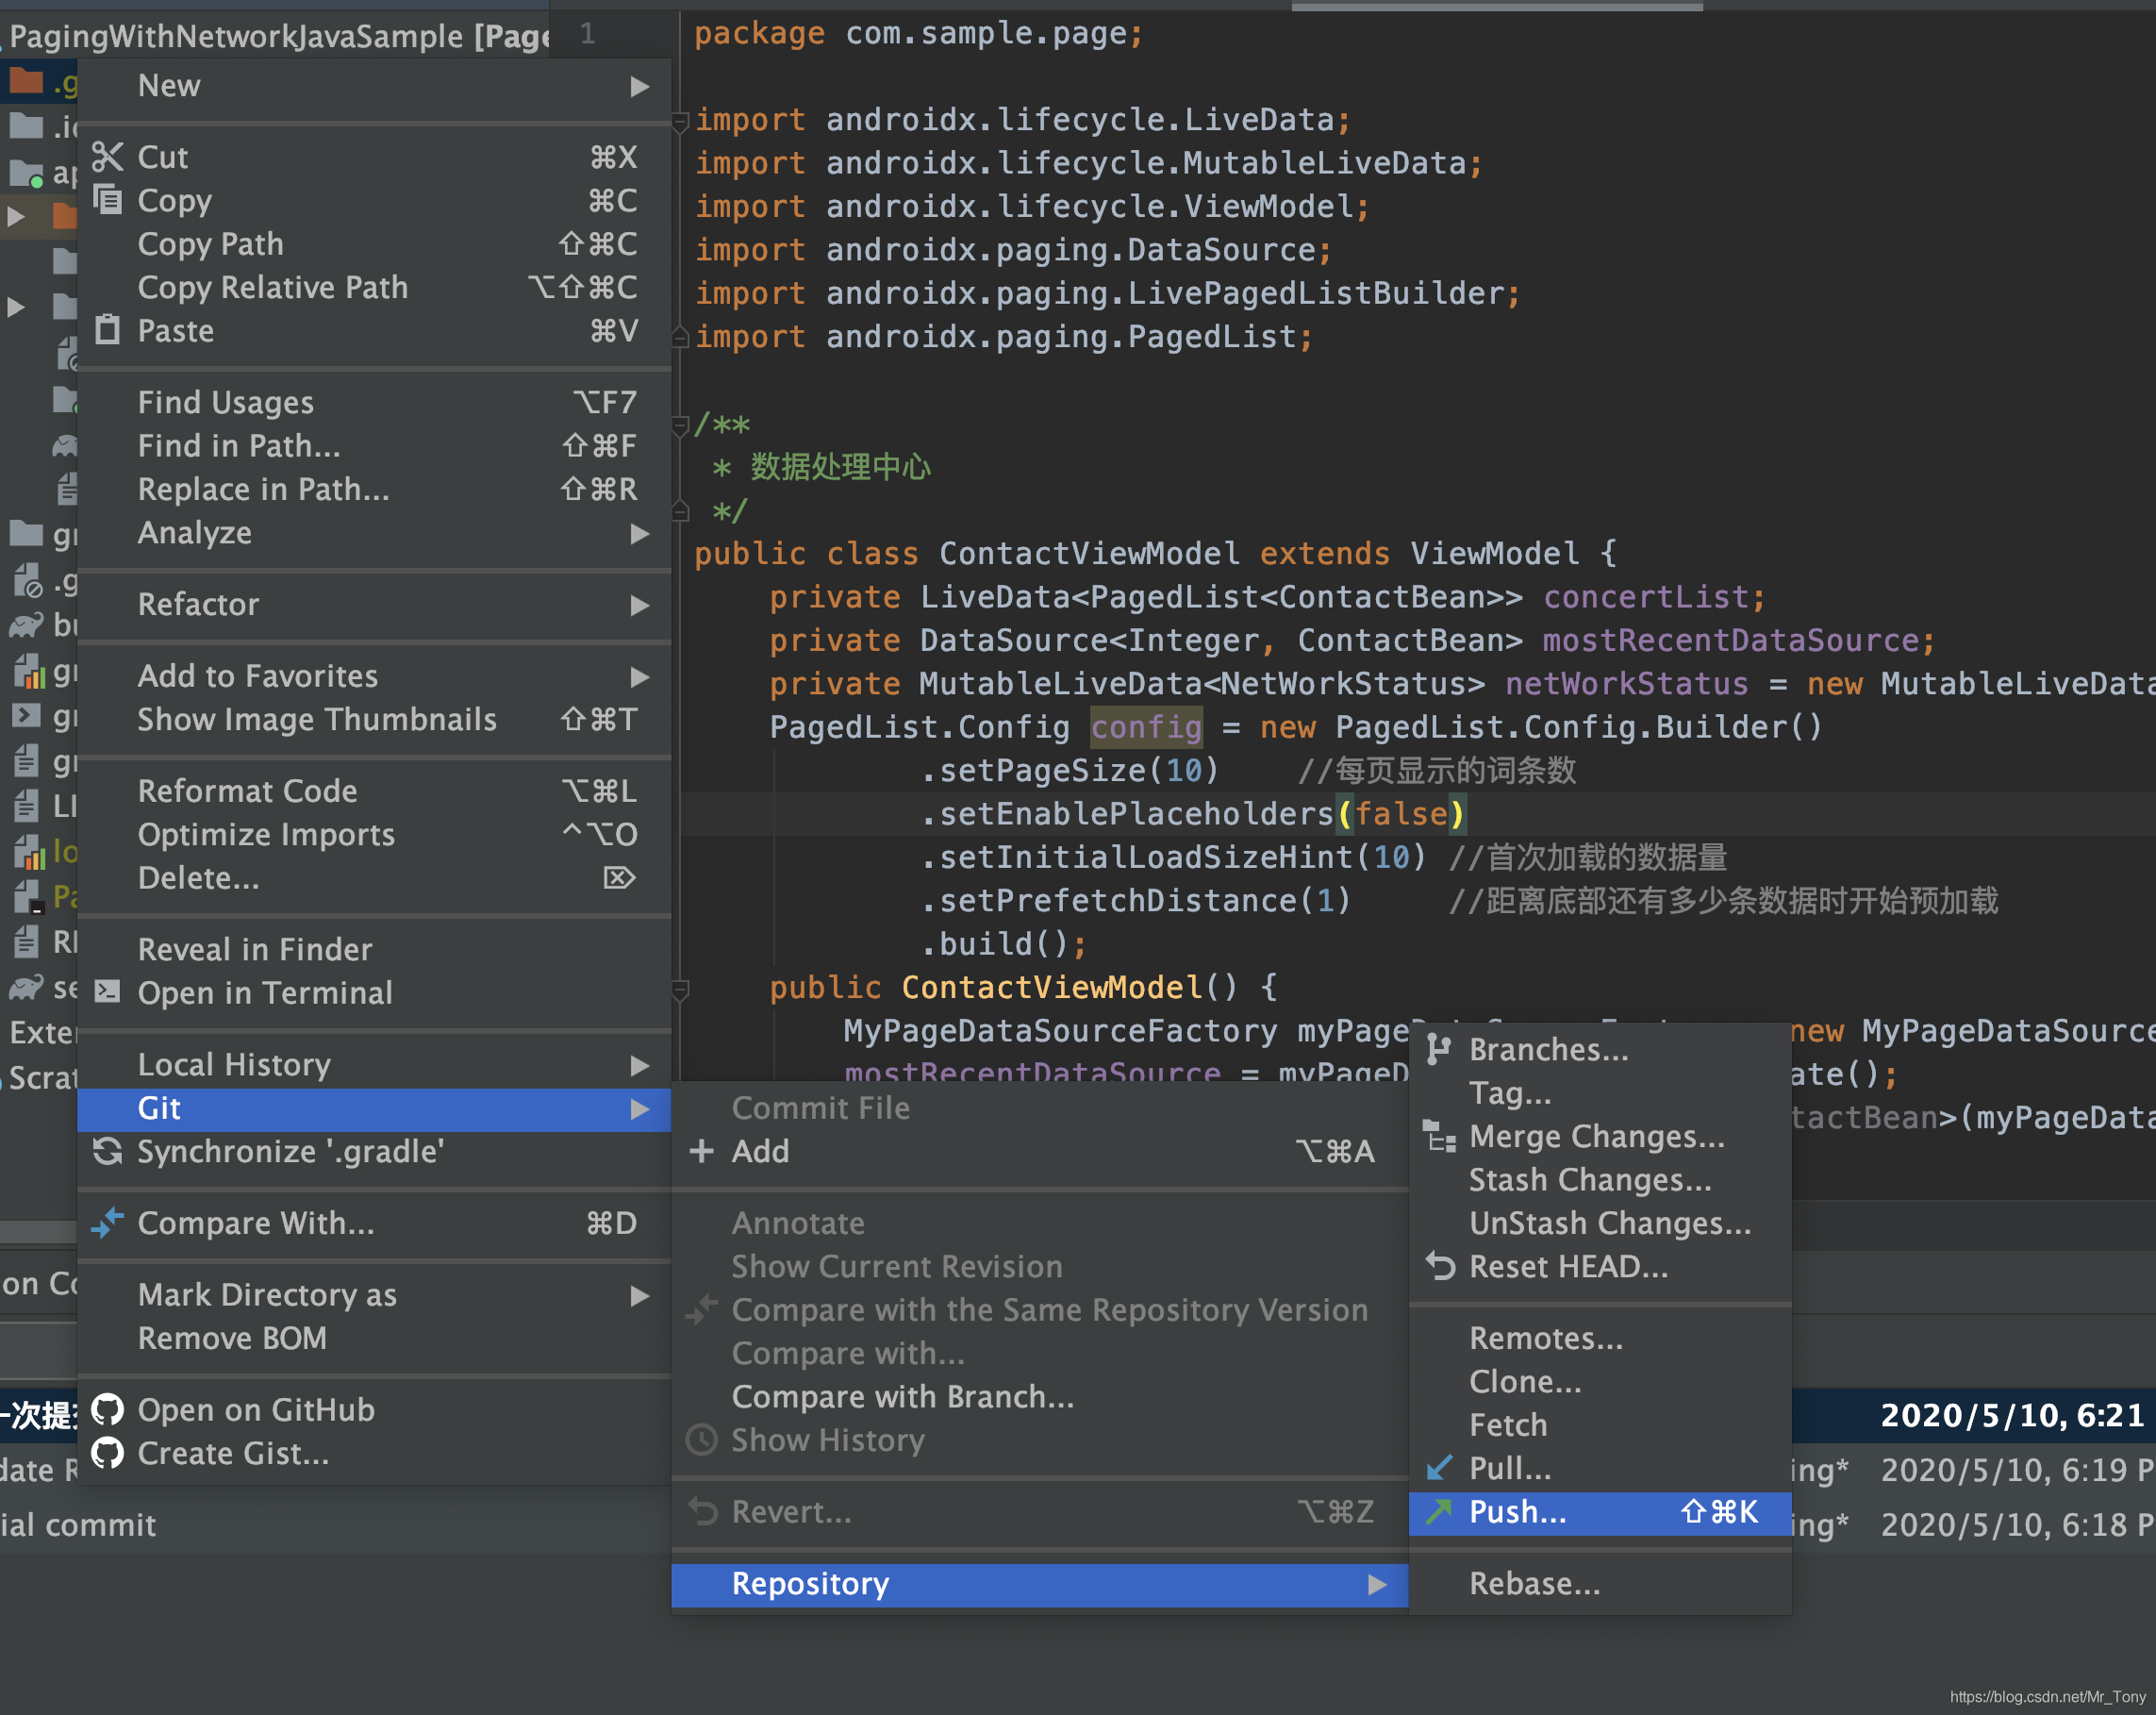Open Remotes... from Git repository menu
Screen dimensions: 2156x1715
(1600, 1338)
